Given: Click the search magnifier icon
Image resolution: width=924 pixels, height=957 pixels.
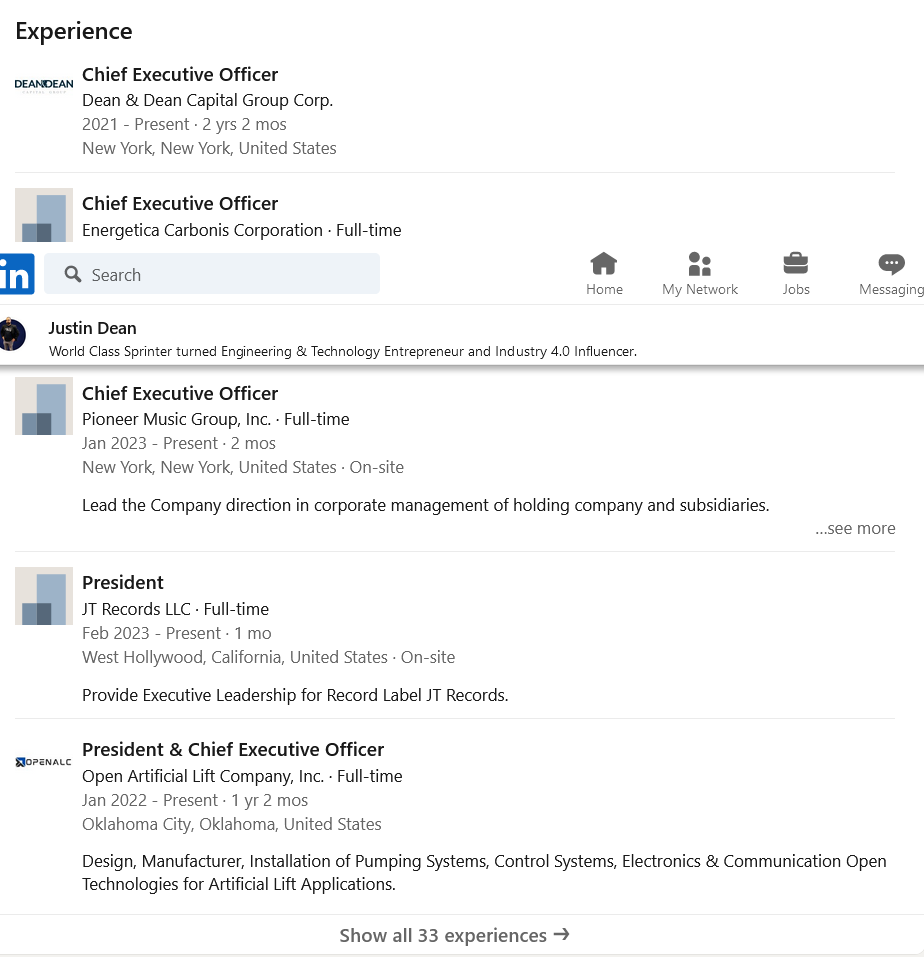Looking at the screenshot, I should [x=73, y=274].
